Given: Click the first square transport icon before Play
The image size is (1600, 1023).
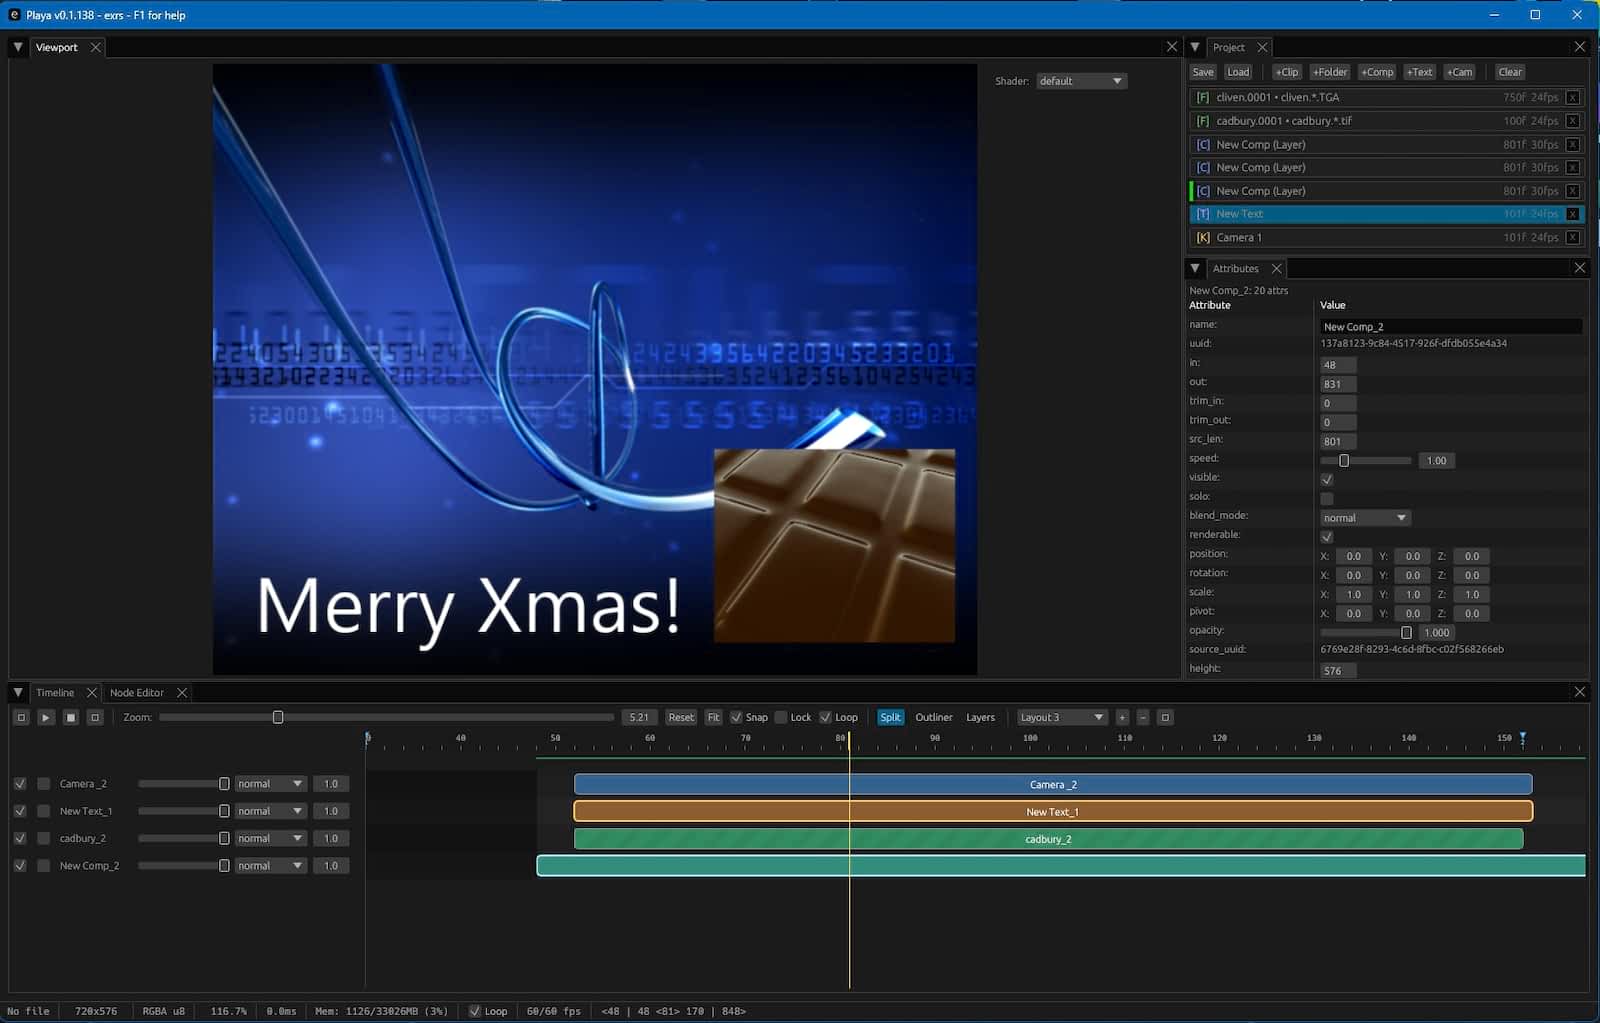Looking at the screenshot, I should (x=21, y=717).
